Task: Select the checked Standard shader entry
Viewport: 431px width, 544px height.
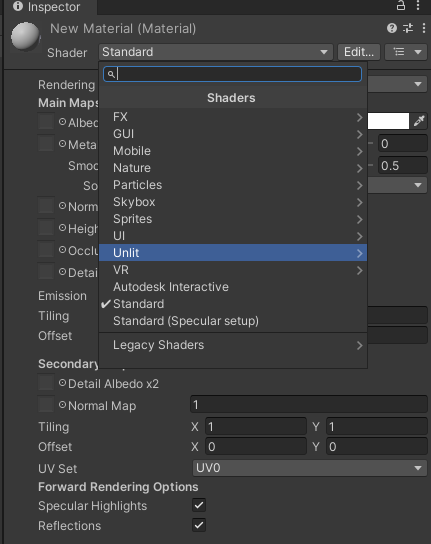Action: (x=233, y=304)
